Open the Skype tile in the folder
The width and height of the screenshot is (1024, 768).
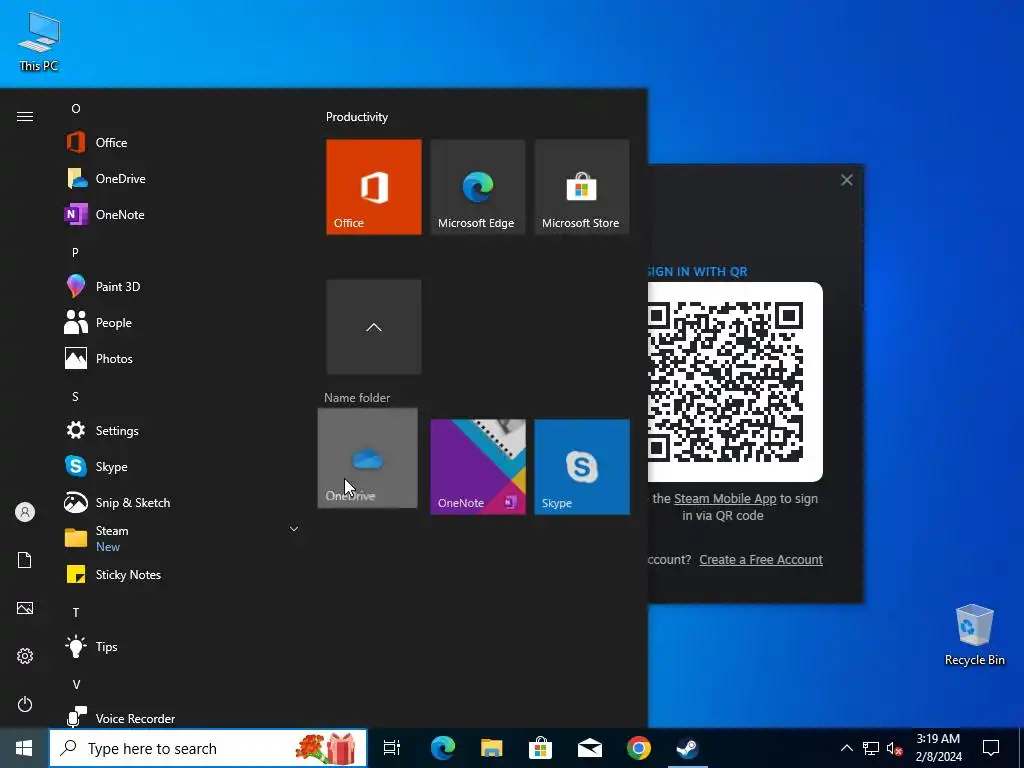pyautogui.click(x=581, y=467)
